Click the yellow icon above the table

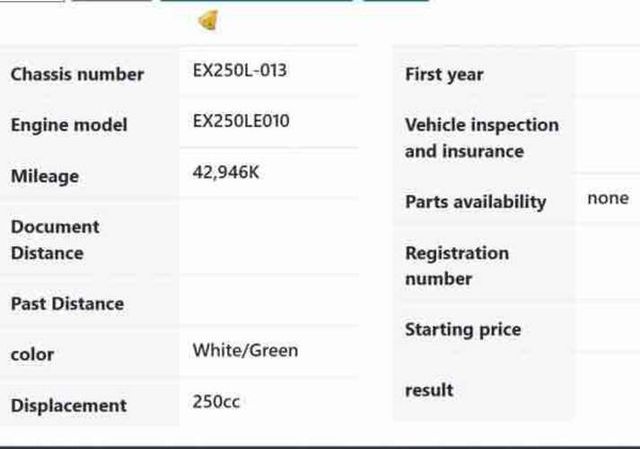click(x=208, y=20)
